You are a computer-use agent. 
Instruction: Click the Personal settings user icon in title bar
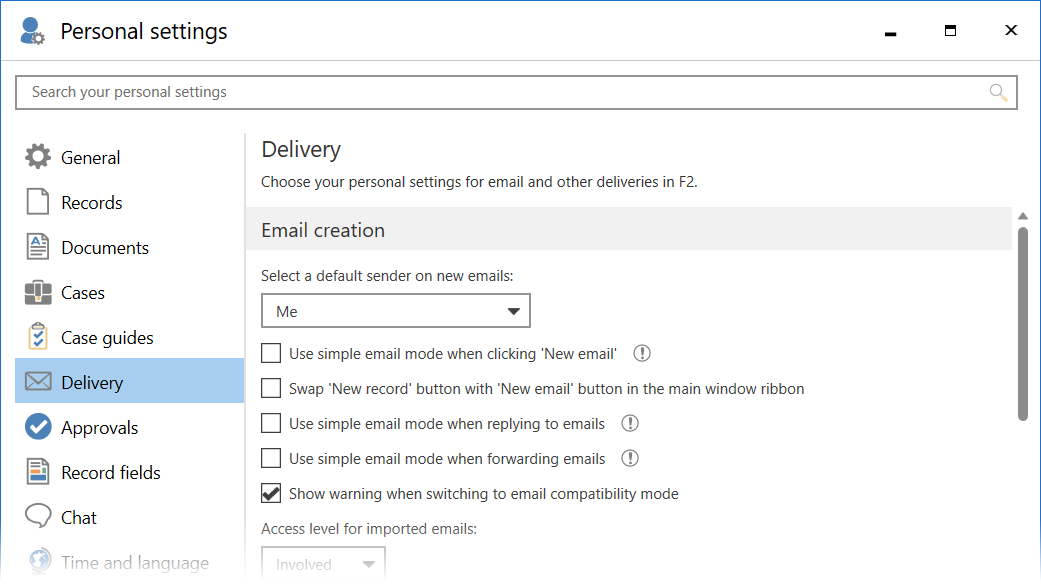coord(32,31)
